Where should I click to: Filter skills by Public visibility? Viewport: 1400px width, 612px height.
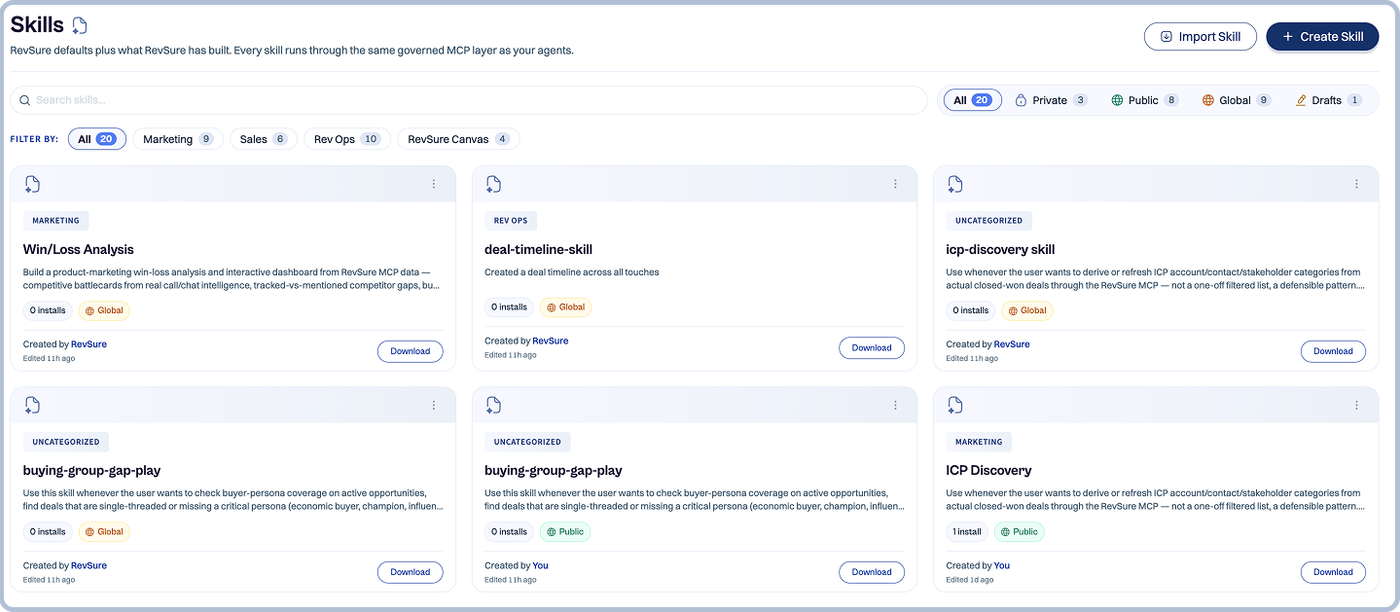[x=1144, y=100]
